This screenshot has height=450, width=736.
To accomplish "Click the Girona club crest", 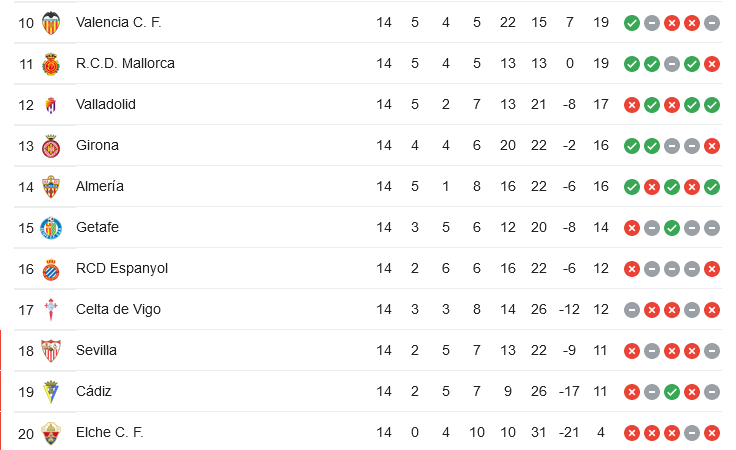I will [x=51, y=146].
